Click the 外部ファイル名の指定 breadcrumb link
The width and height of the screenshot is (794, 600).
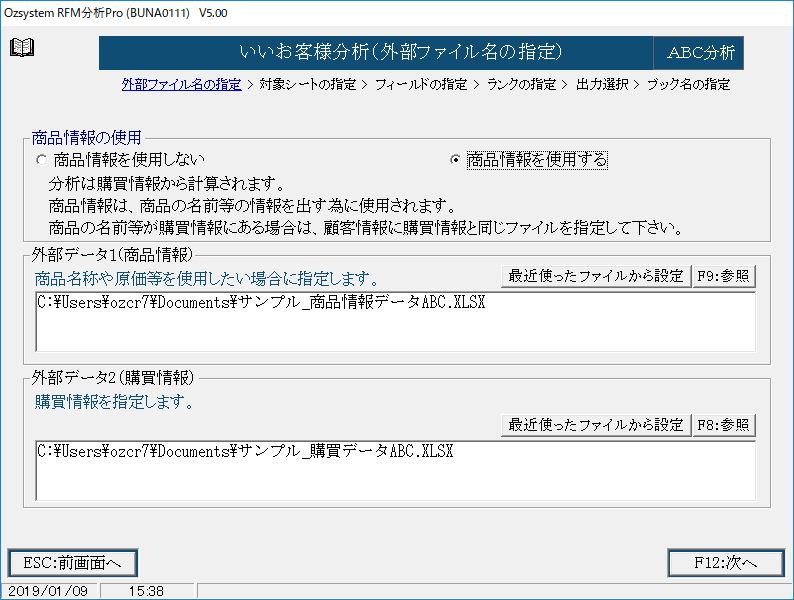[181, 84]
